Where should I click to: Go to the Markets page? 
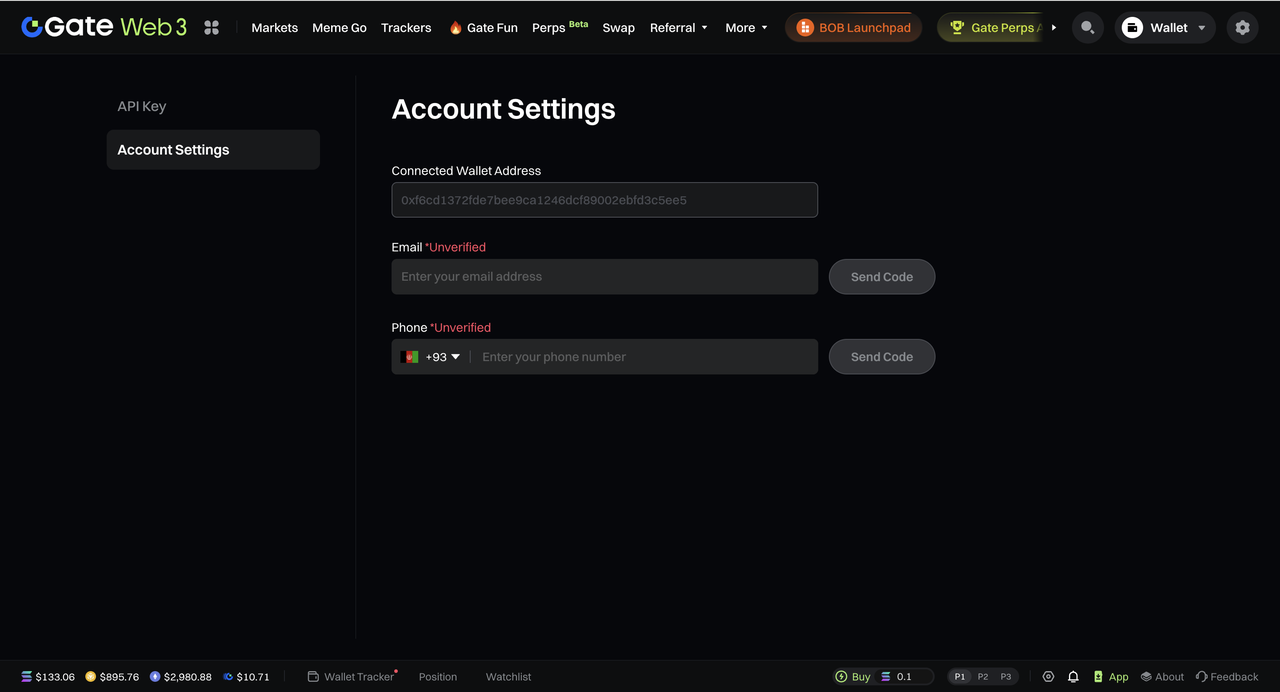click(274, 28)
